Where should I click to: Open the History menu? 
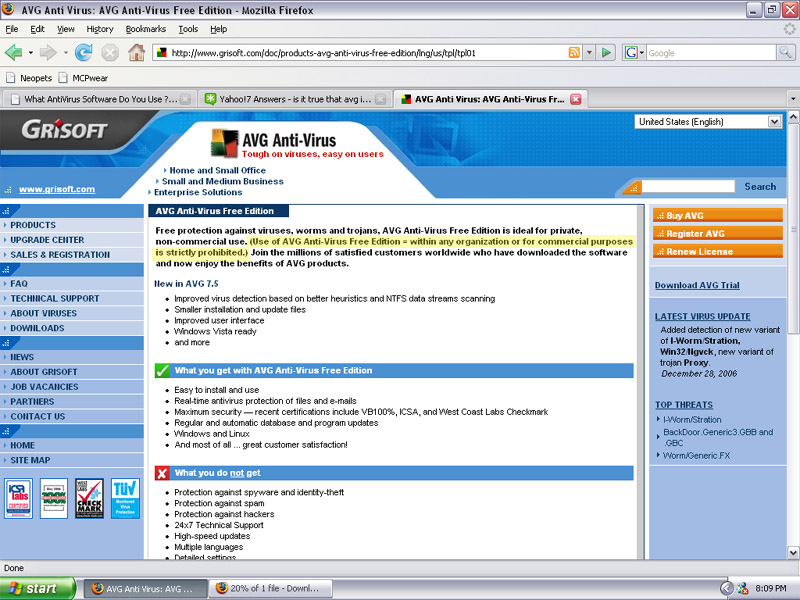tap(99, 29)
